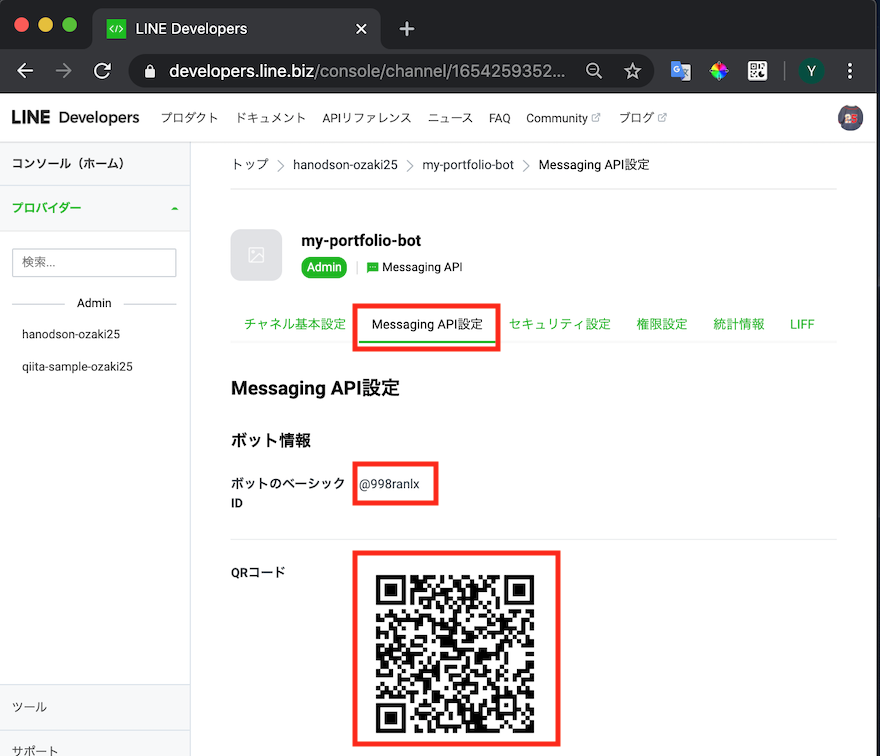
Task: Click the channel icon placeholder image
Action: point(256,255)
